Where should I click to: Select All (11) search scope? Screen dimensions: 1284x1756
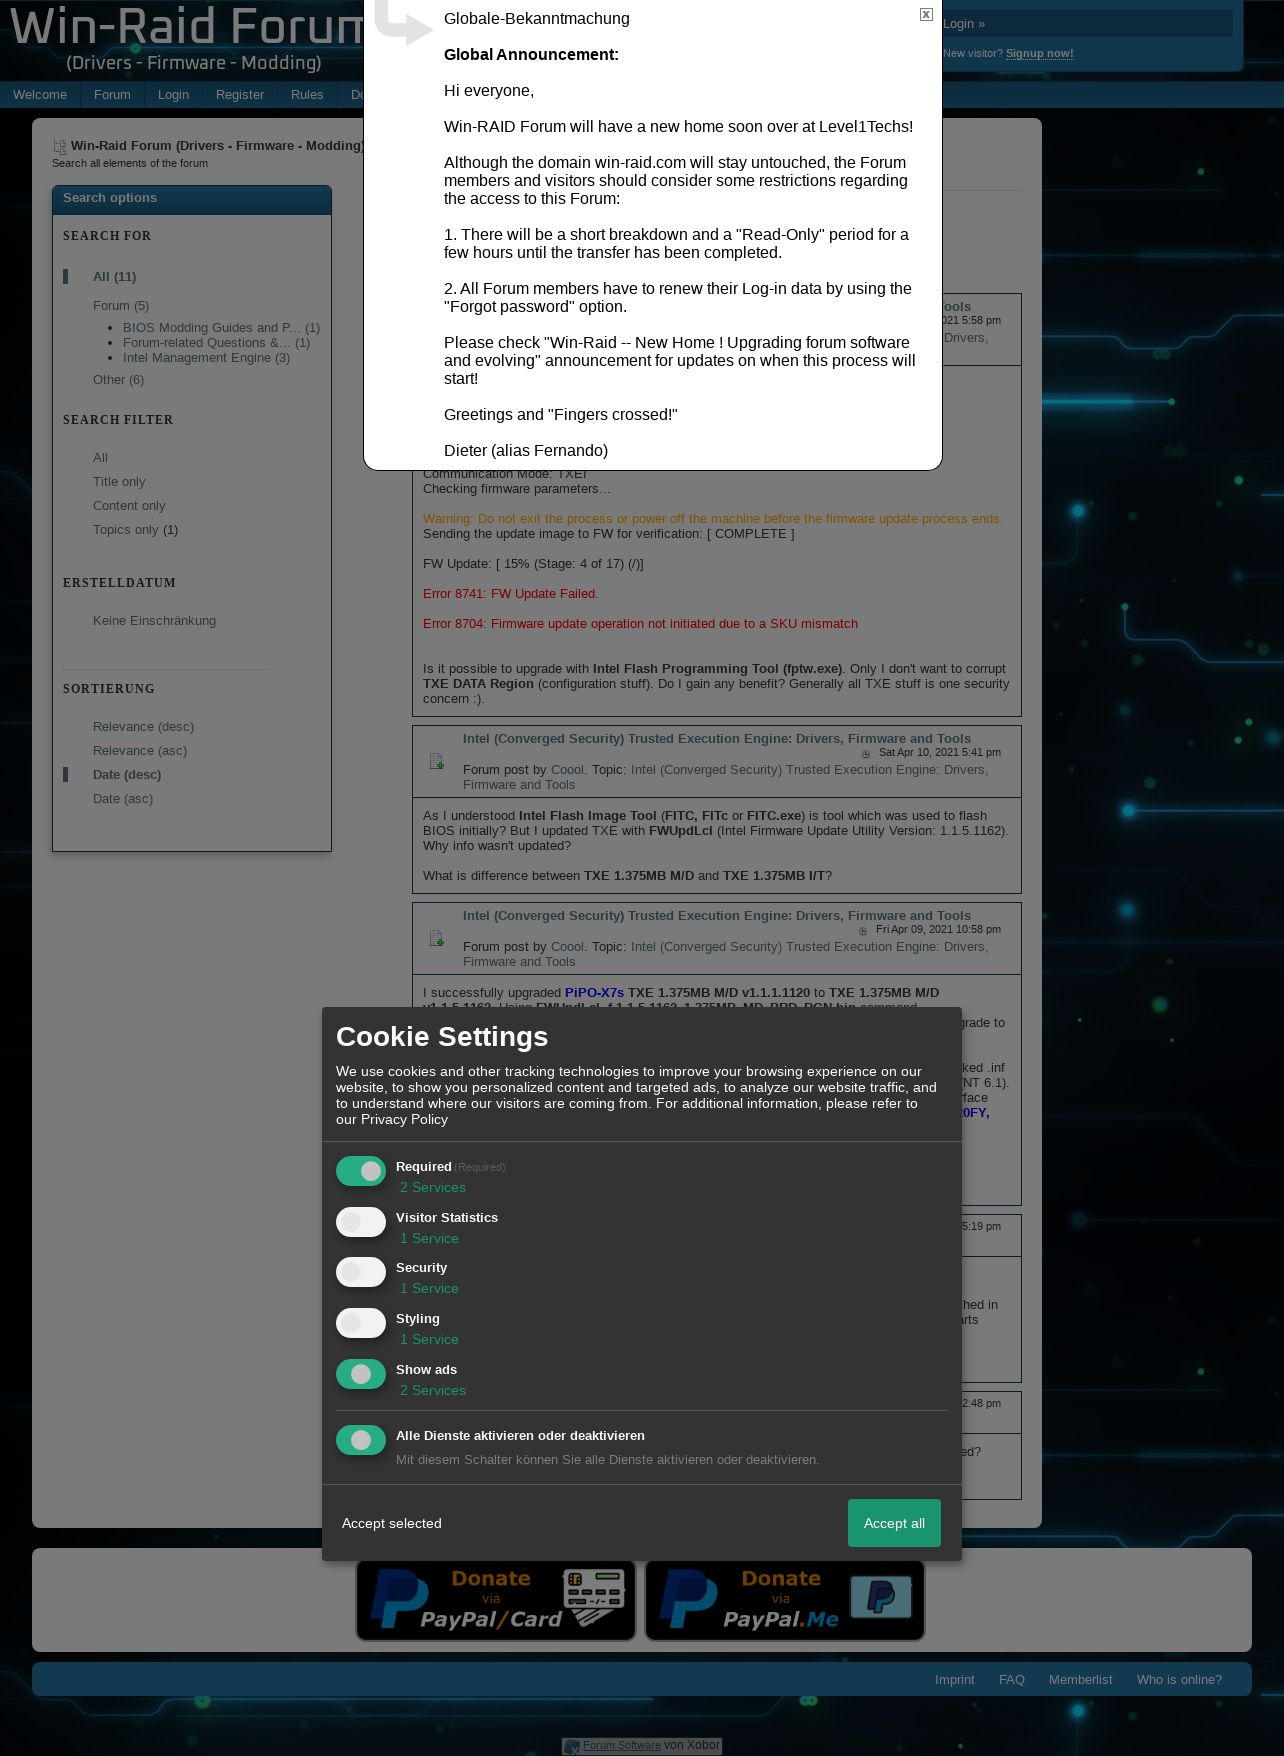click(114, 276)
